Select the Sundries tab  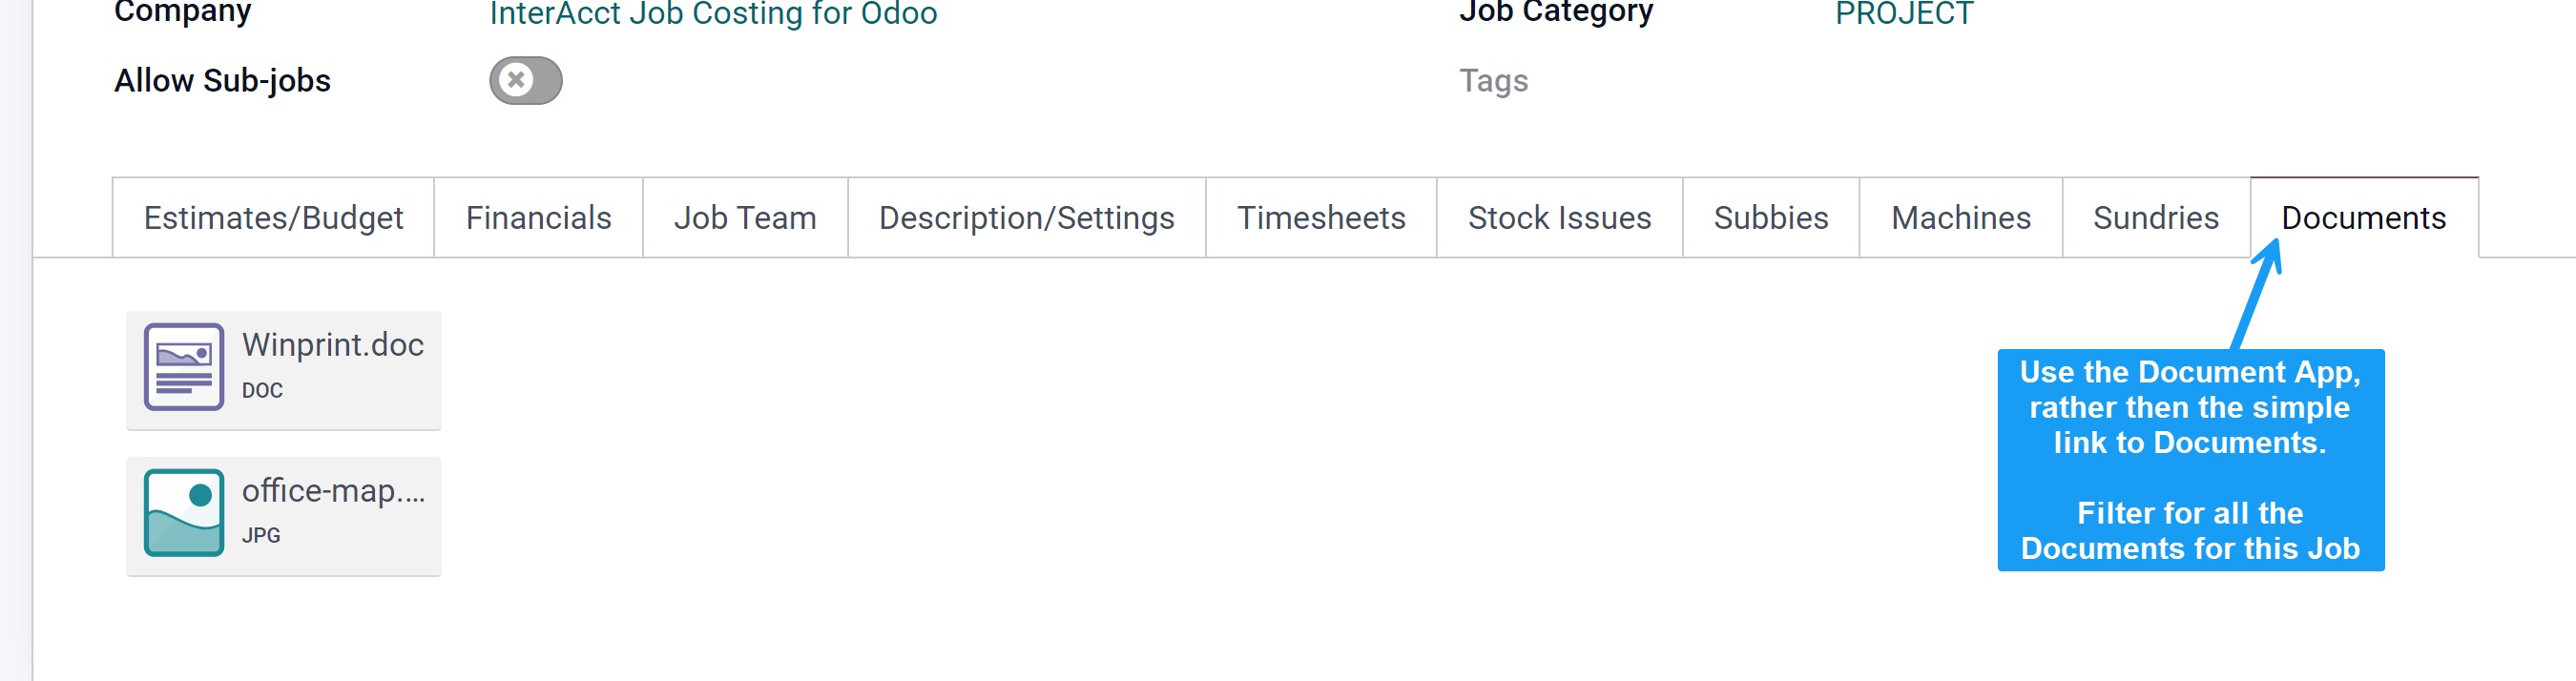tap(2155, 218)
